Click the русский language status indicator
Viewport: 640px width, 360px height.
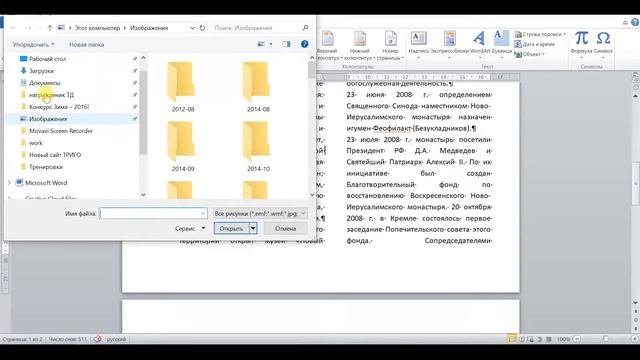(x=116, y=339)
